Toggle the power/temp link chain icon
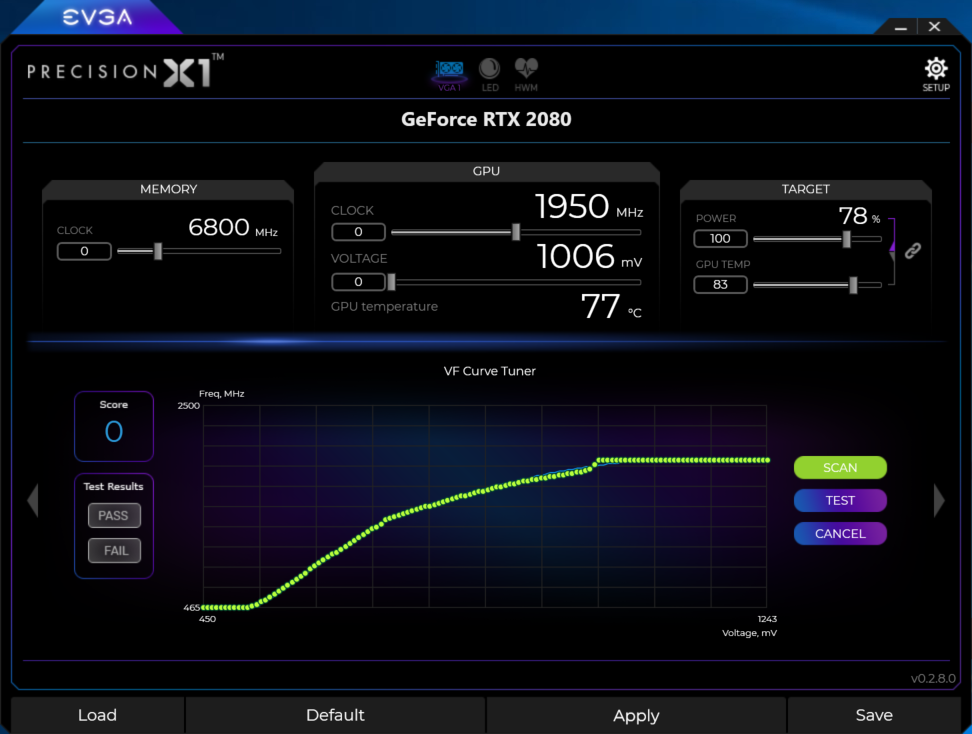Image resolution: width=972 pixels, height=734 pixels. 912,250
